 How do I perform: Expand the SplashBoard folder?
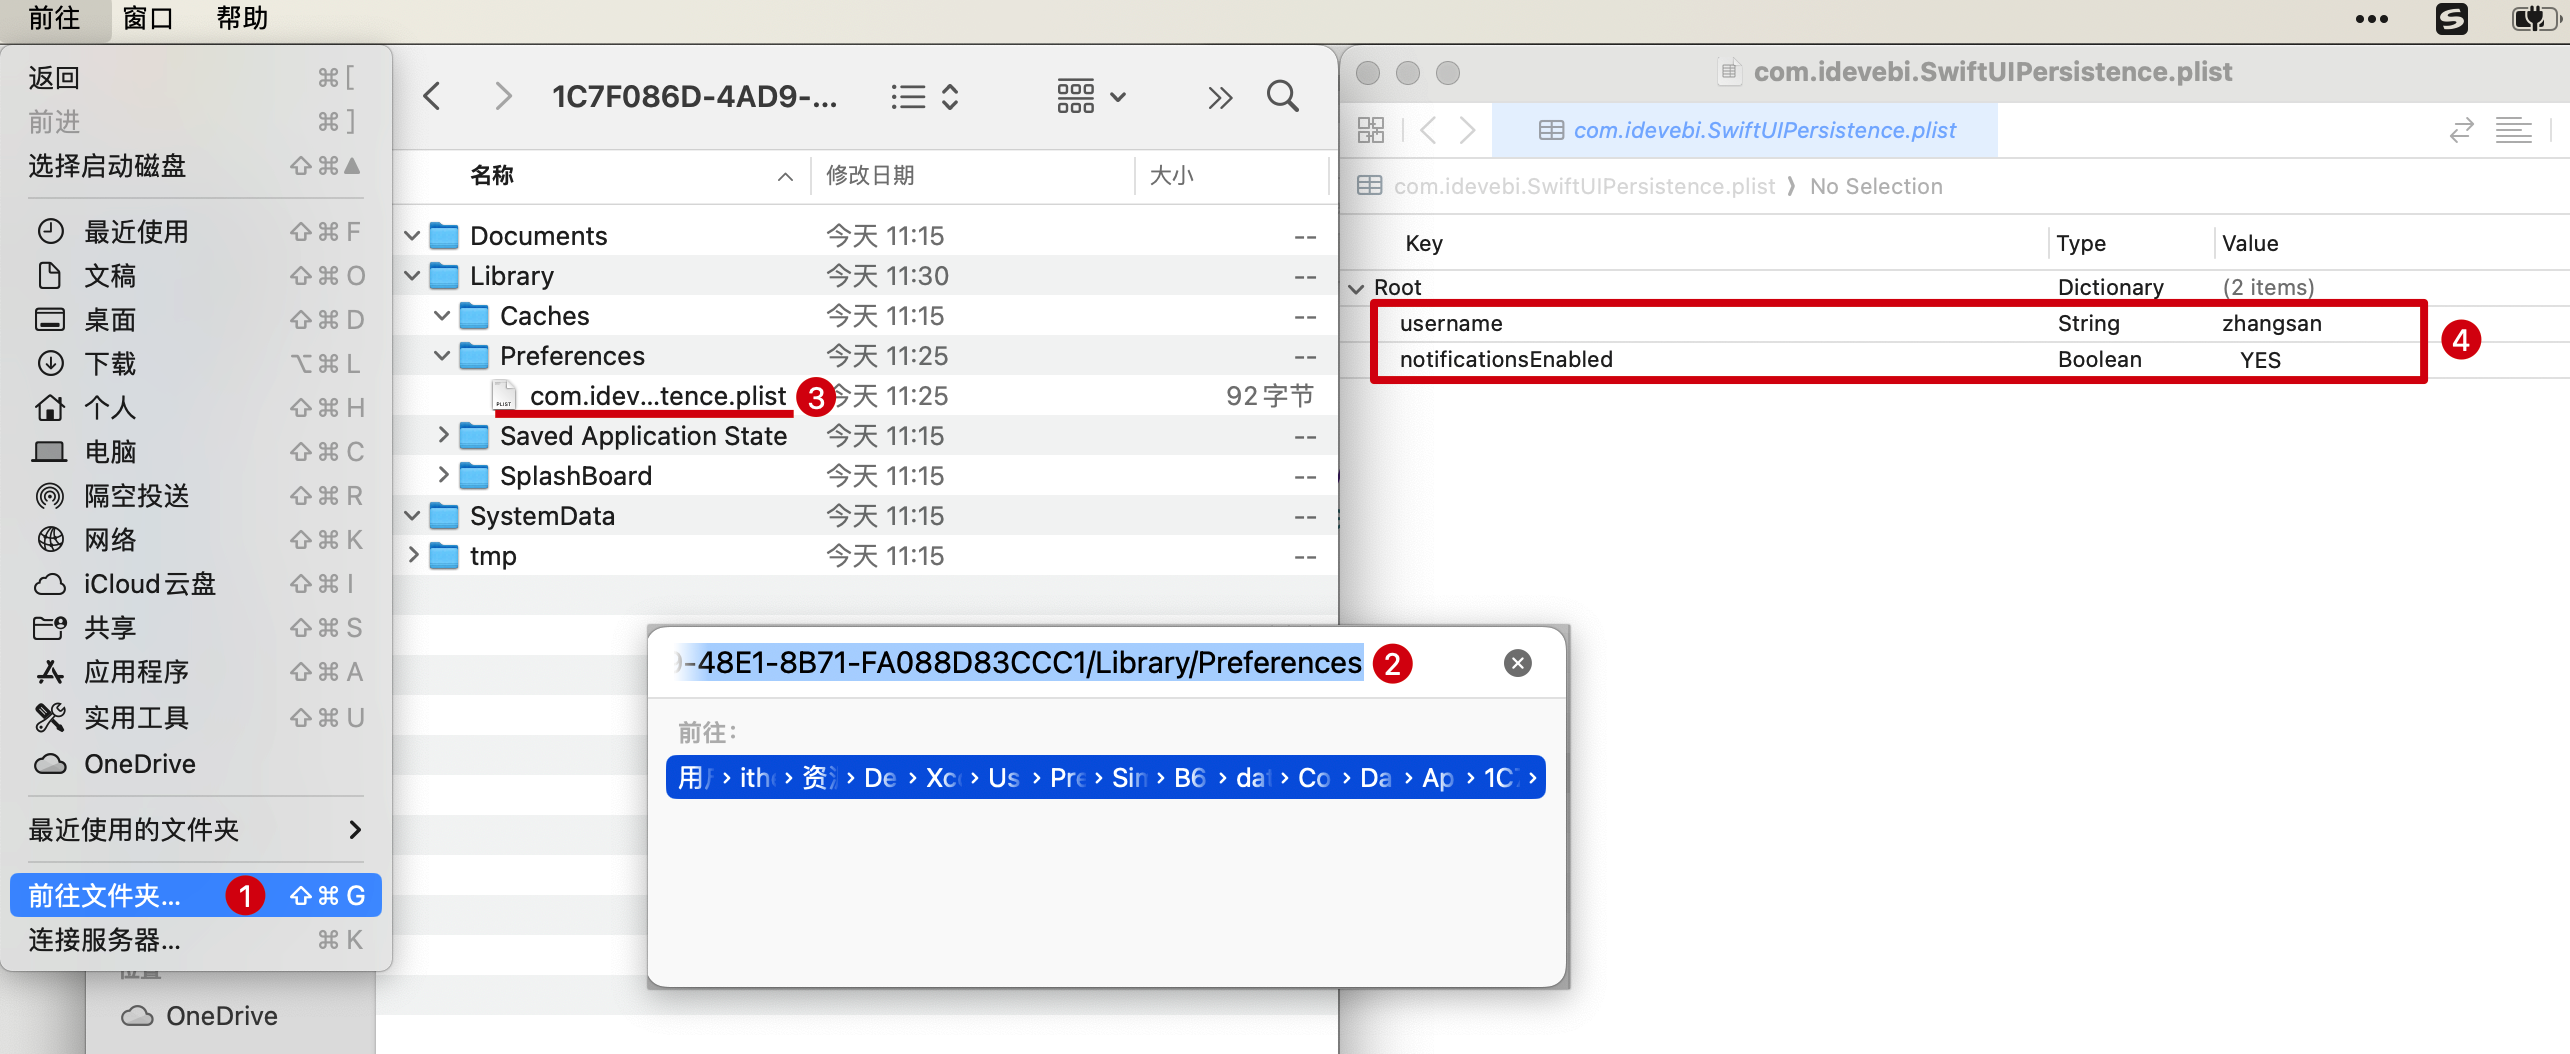(x=442, y=476)
